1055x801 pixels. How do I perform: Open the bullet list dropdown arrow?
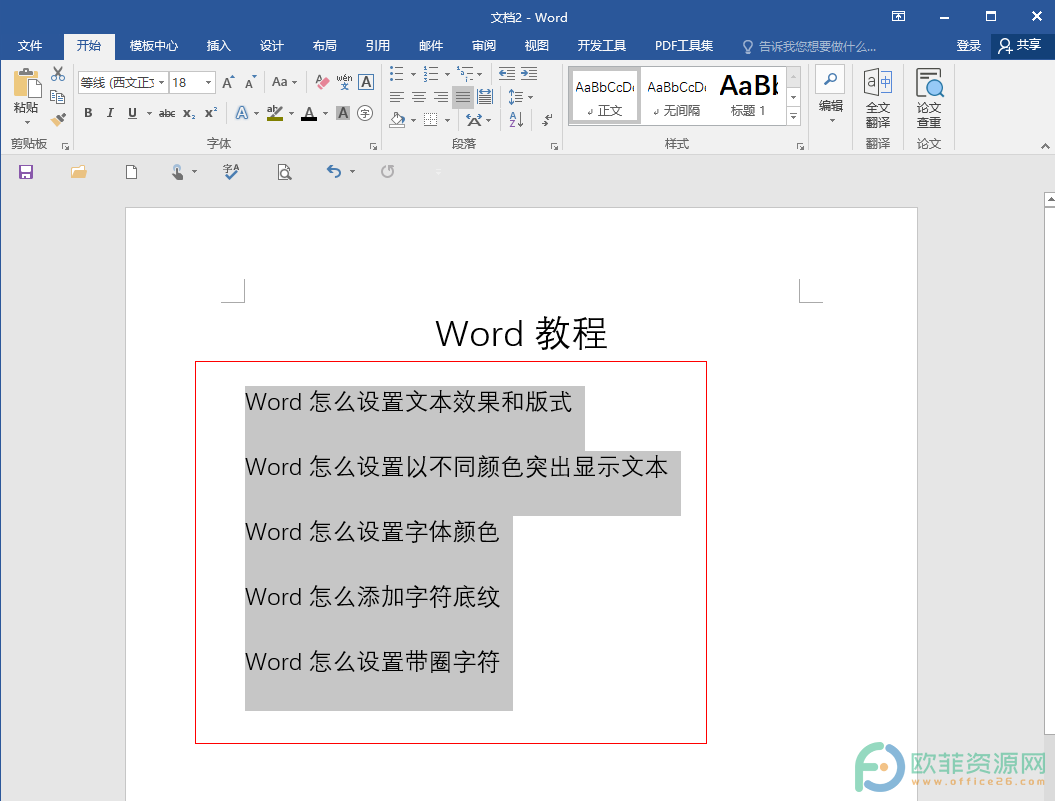(x=413, y=74)
